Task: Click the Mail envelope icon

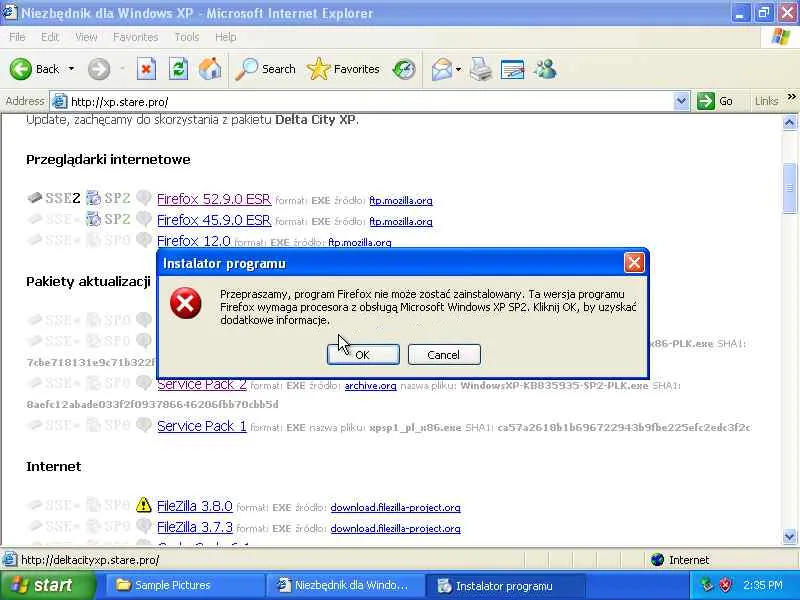Action: coord(441,69)
